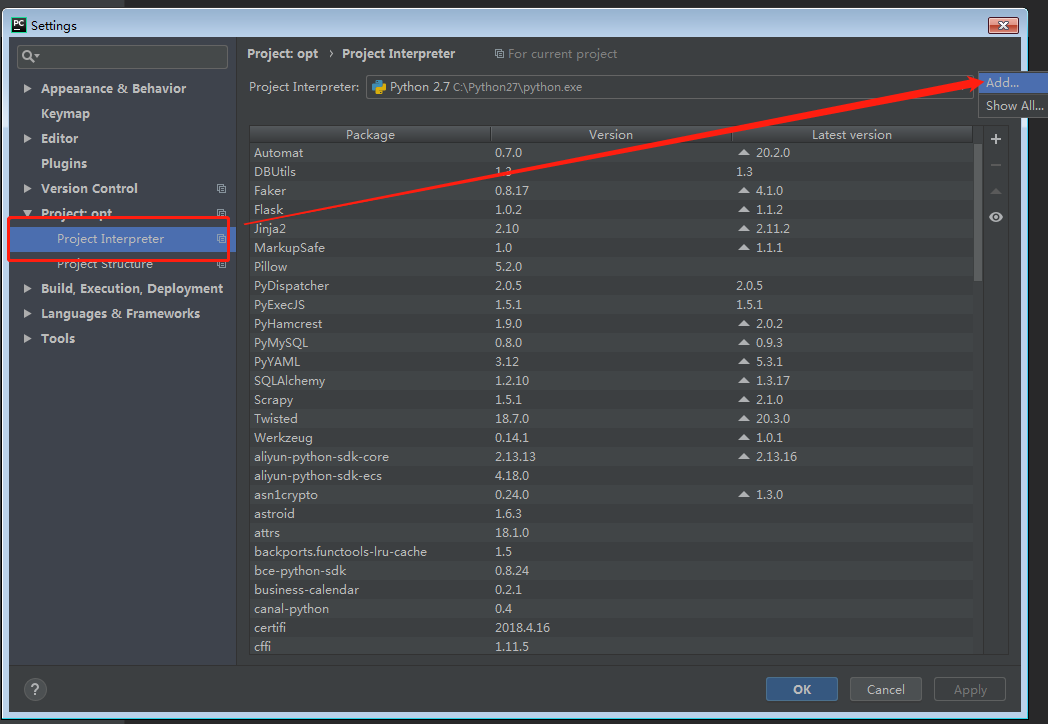Confirm settings with the OK button
Screen dimensions: 1048x724
[x=801, y=689]
